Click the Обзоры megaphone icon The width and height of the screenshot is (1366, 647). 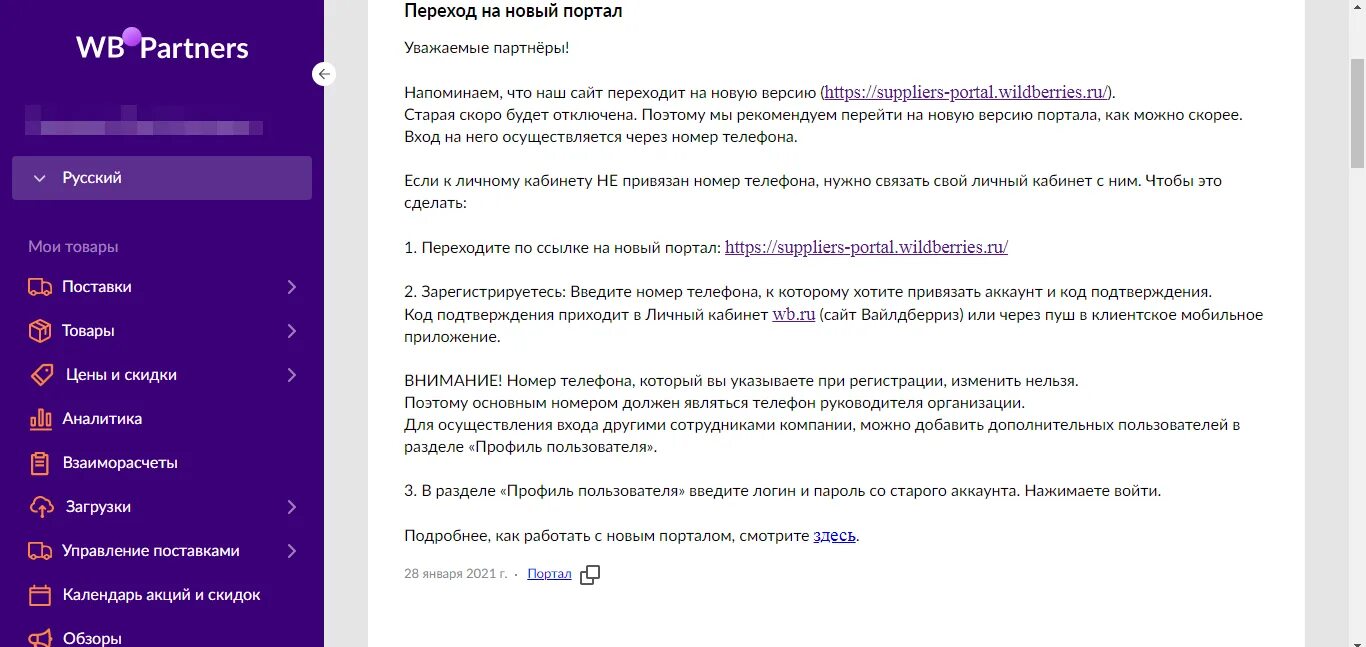click(x=40, y=638)
